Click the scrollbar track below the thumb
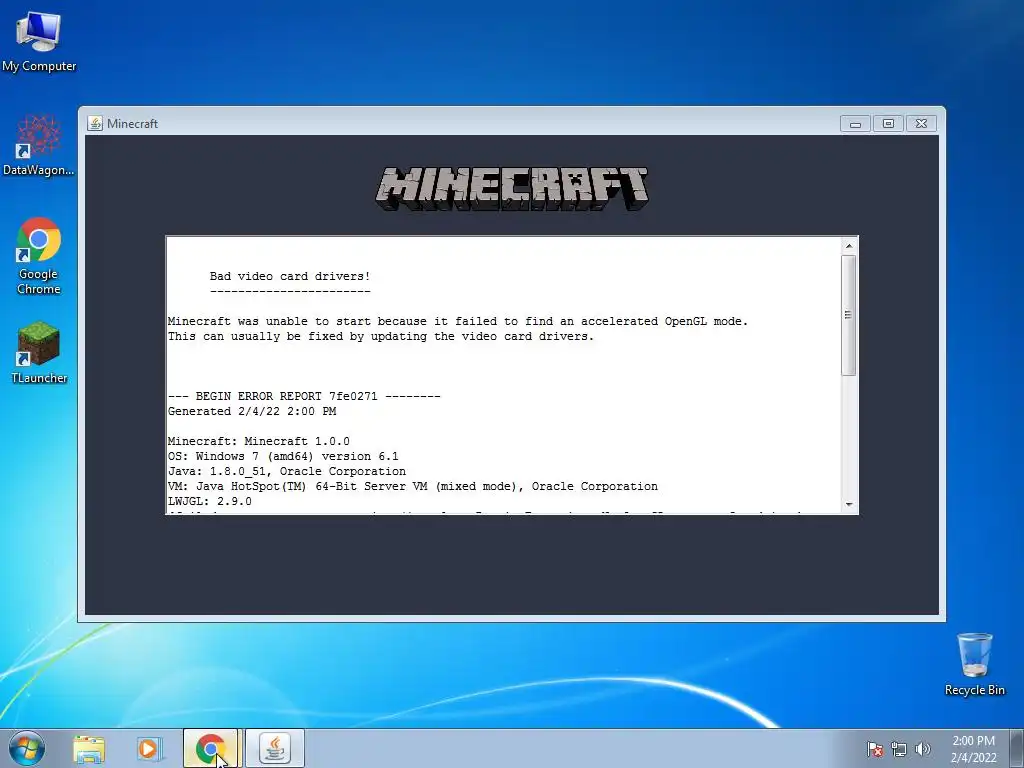The width and height of the screenshot is (1024, 768). (x=848, y=436)
